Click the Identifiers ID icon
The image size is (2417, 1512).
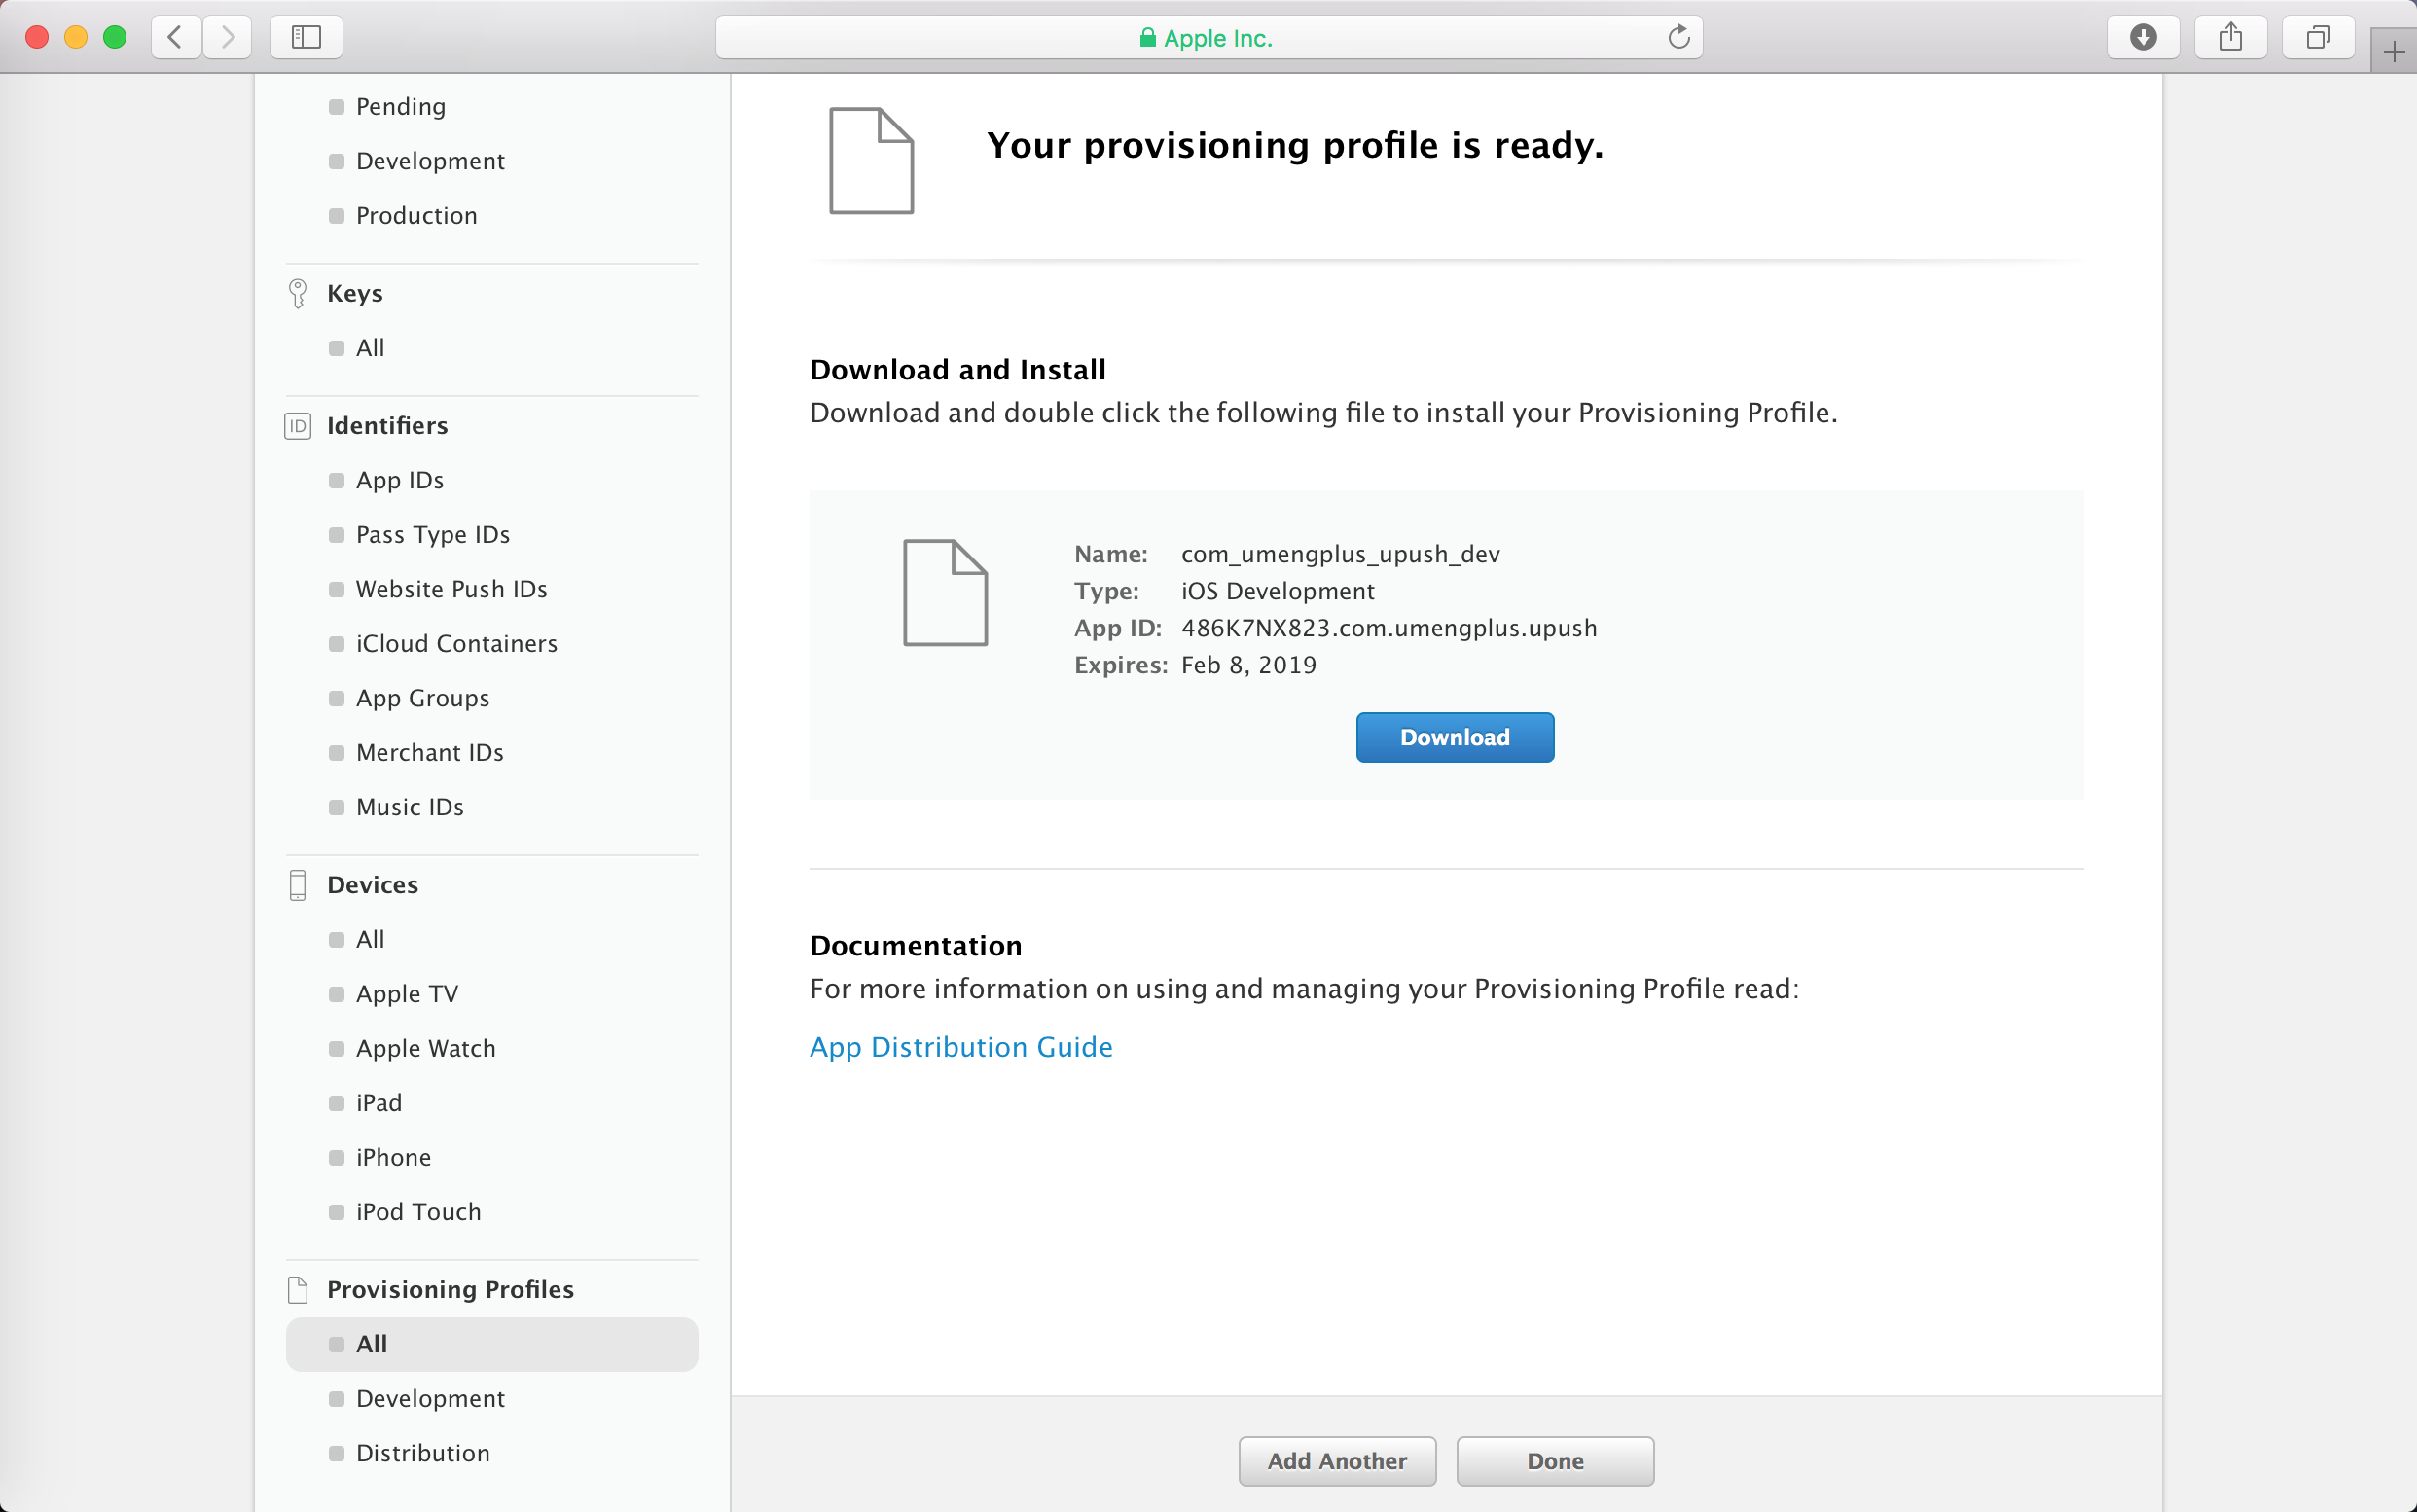(x=297, y=426)
